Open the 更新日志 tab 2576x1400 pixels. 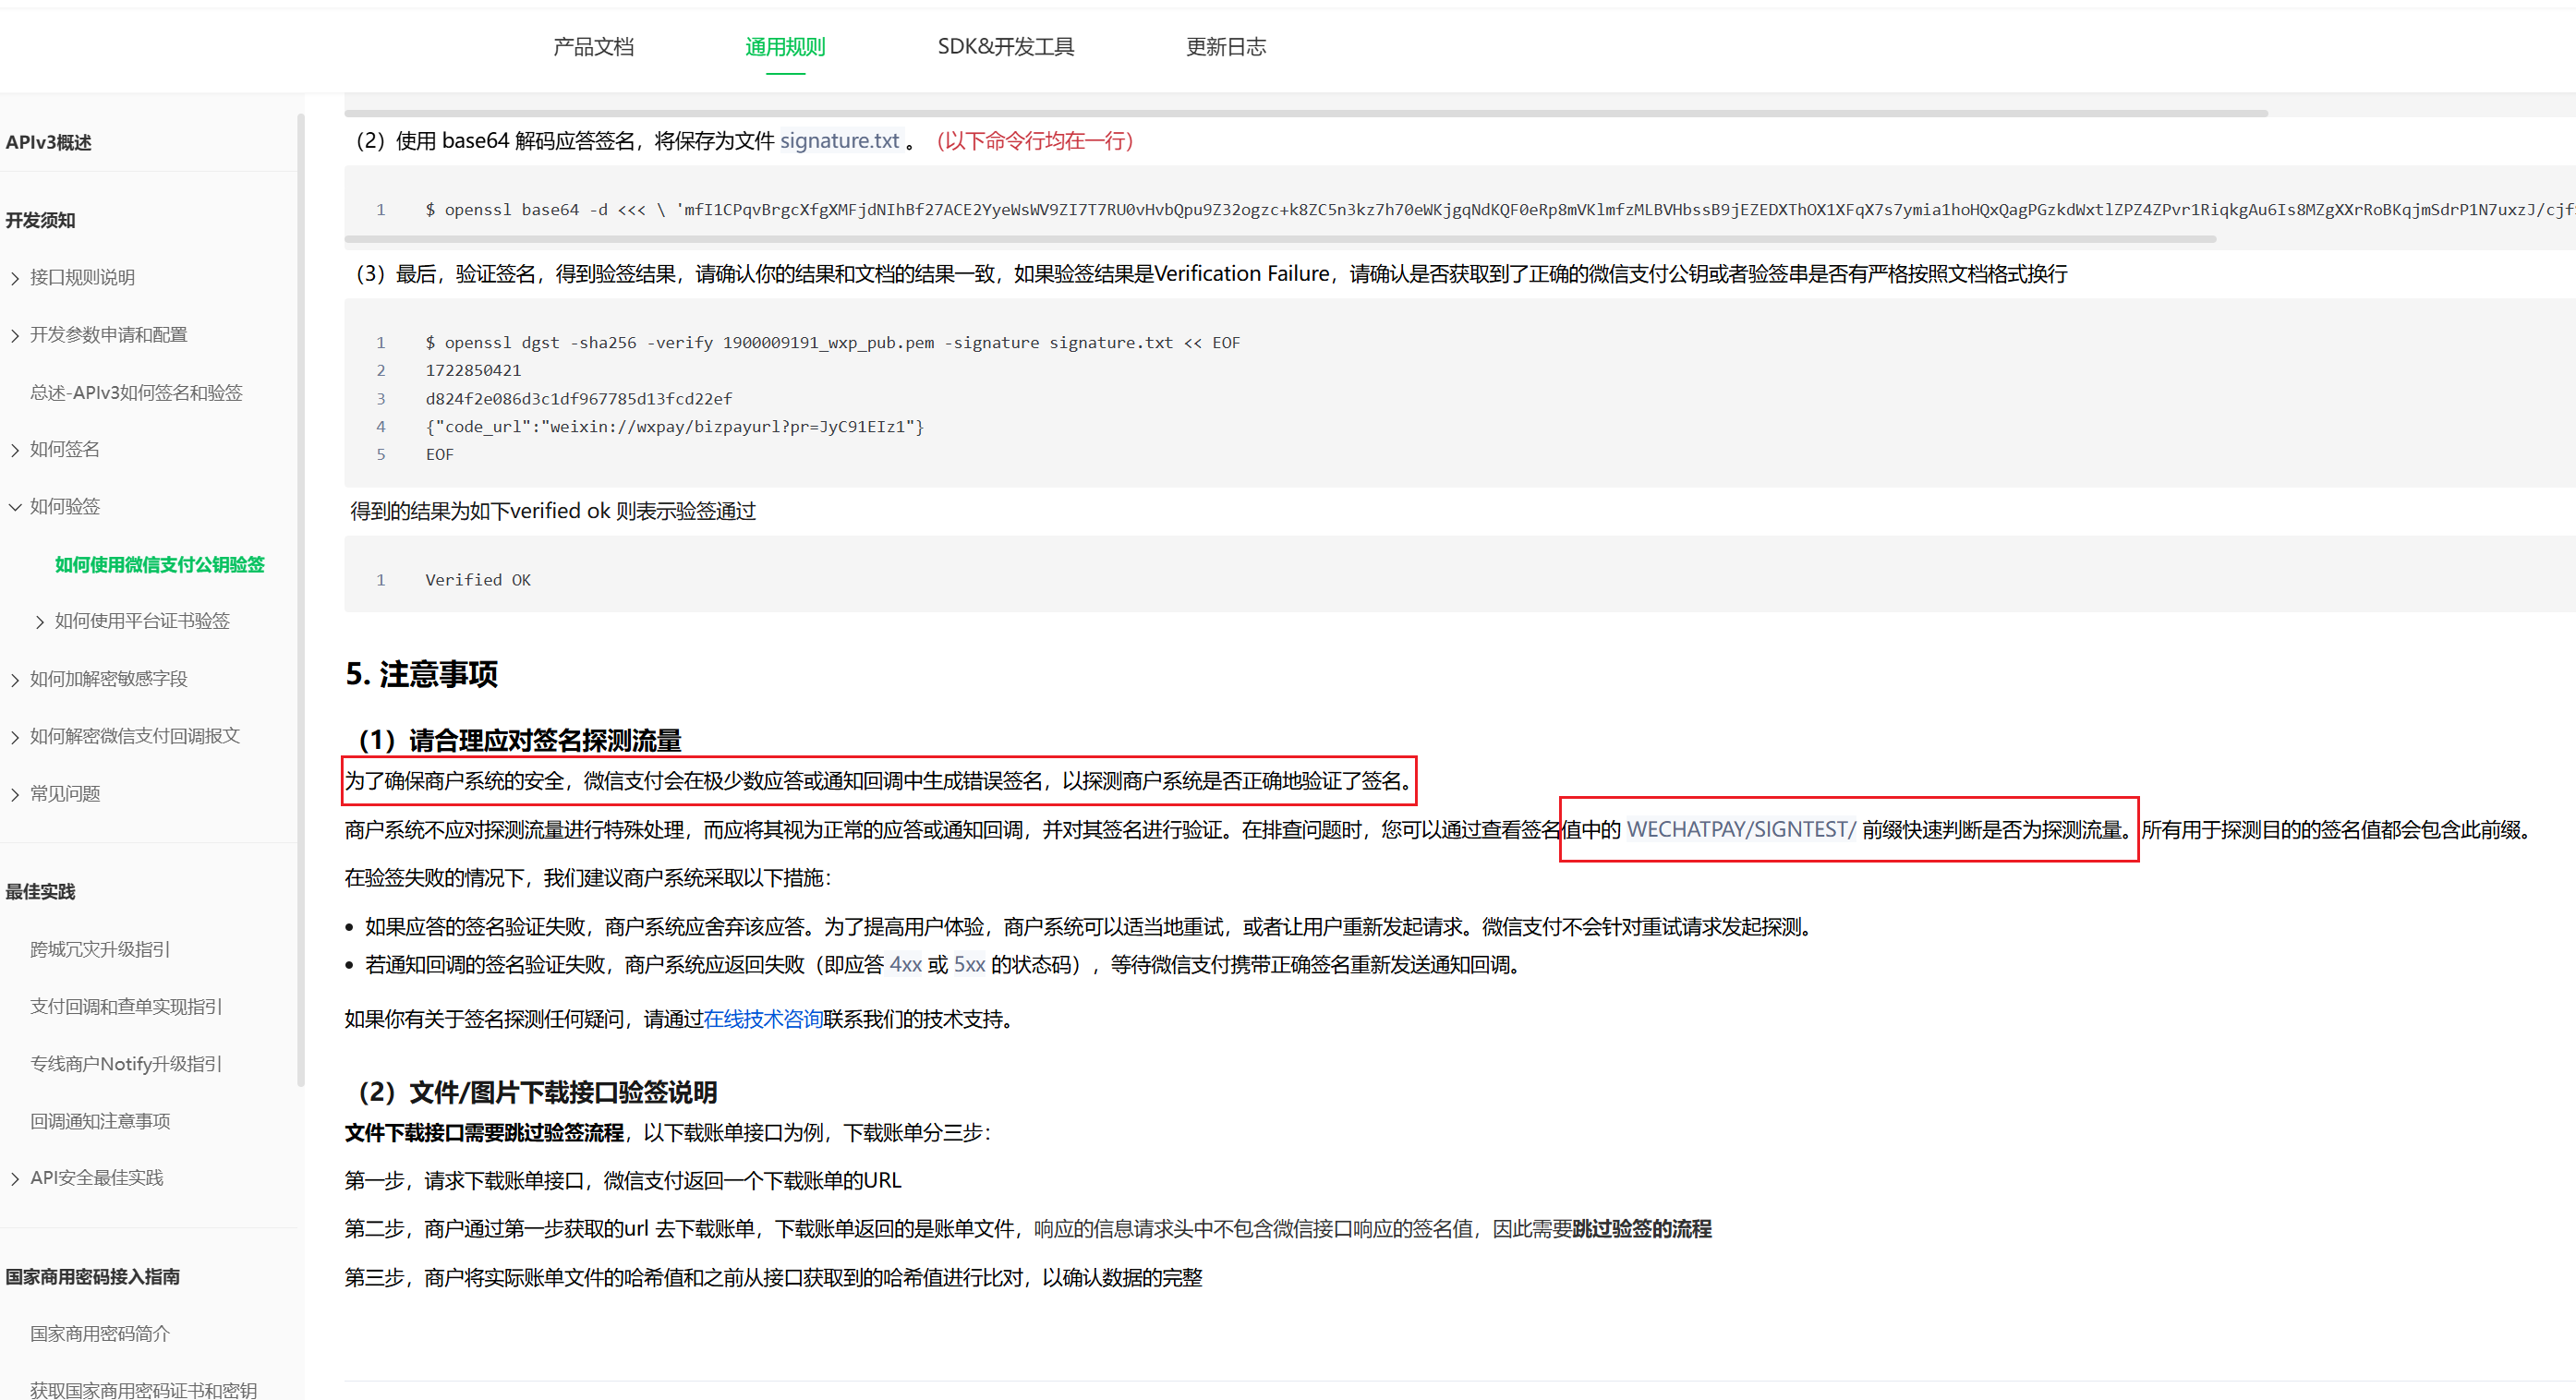pos(1225,47)
